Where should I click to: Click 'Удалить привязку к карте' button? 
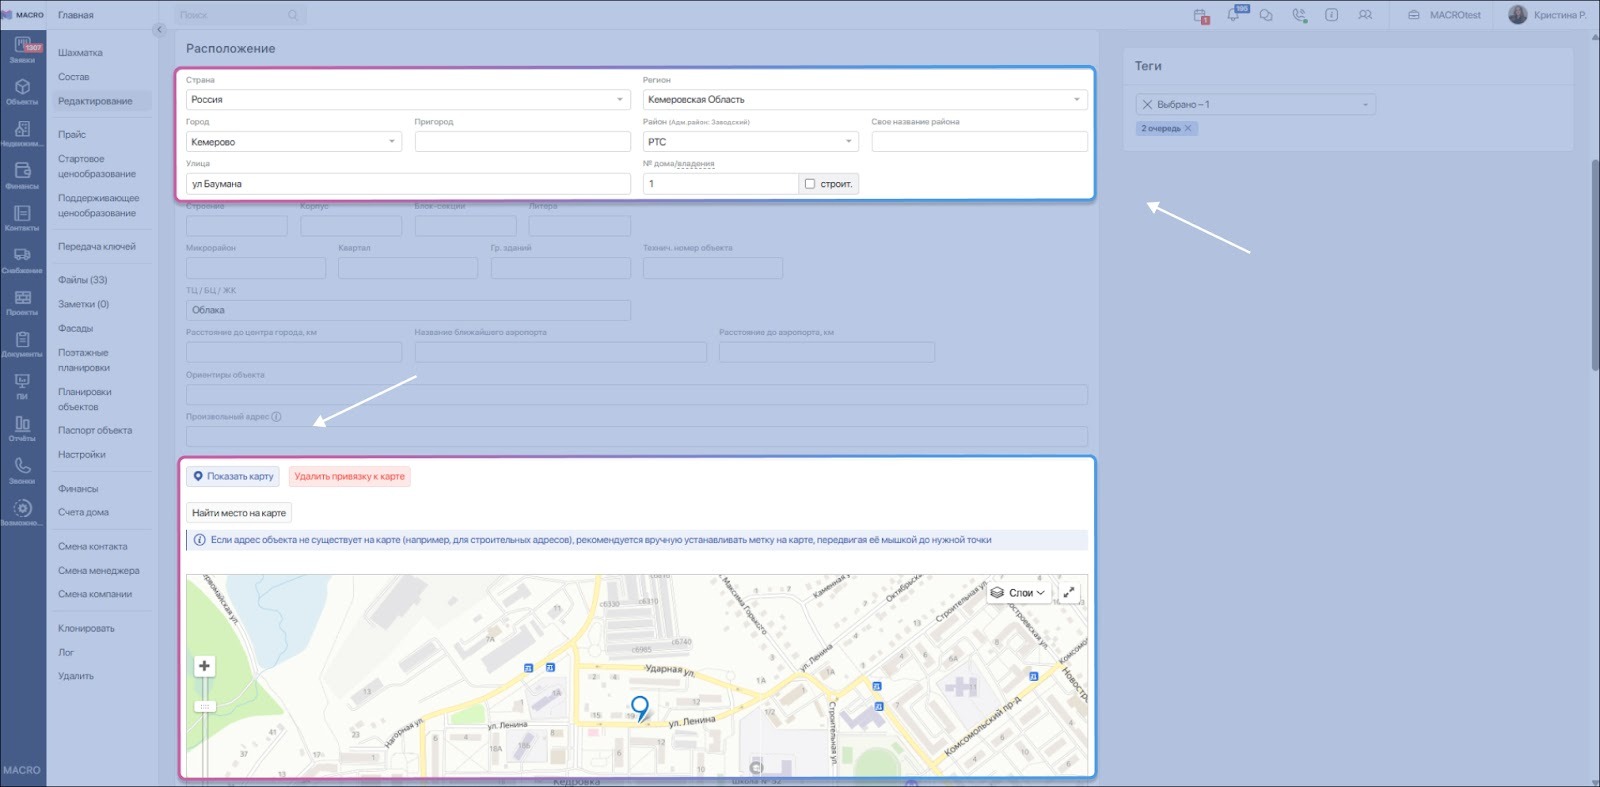click(349, 477)
